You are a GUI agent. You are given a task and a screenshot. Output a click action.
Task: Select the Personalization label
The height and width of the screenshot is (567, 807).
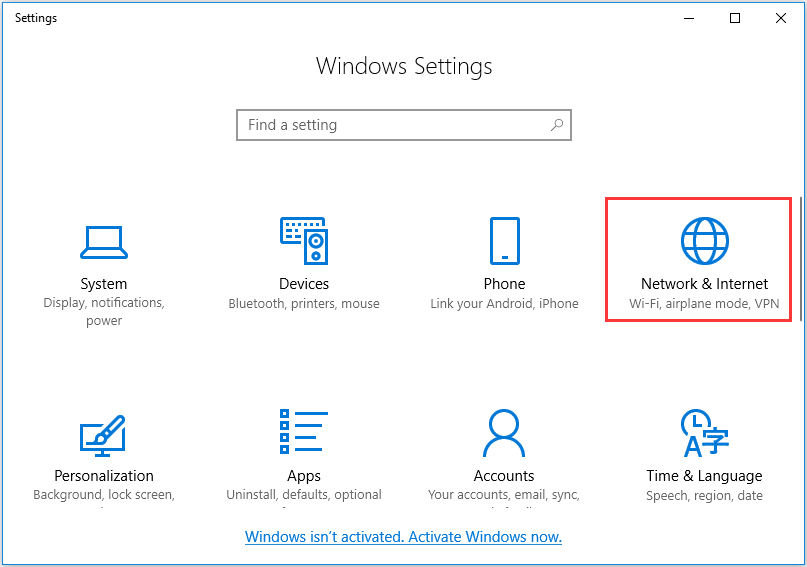(104, 476)
